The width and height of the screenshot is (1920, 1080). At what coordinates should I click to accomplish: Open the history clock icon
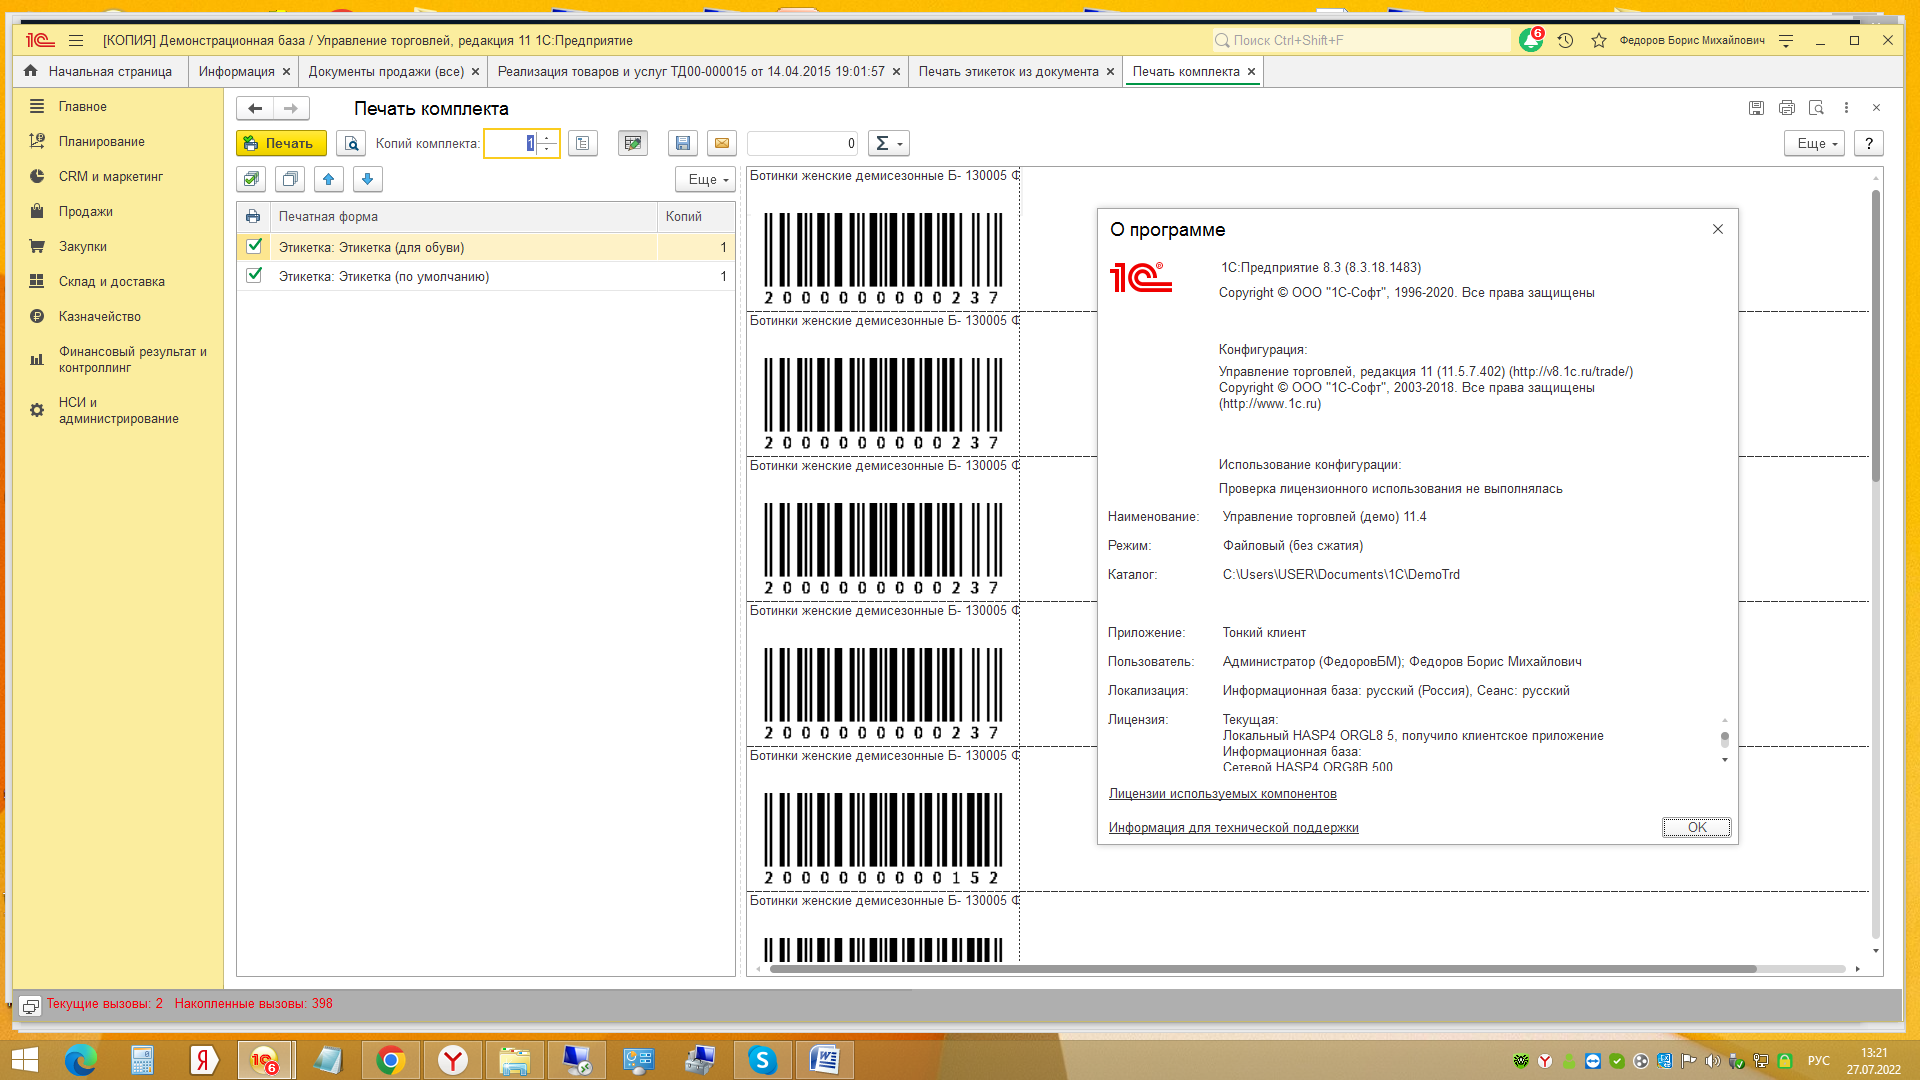click(1566, 40)
